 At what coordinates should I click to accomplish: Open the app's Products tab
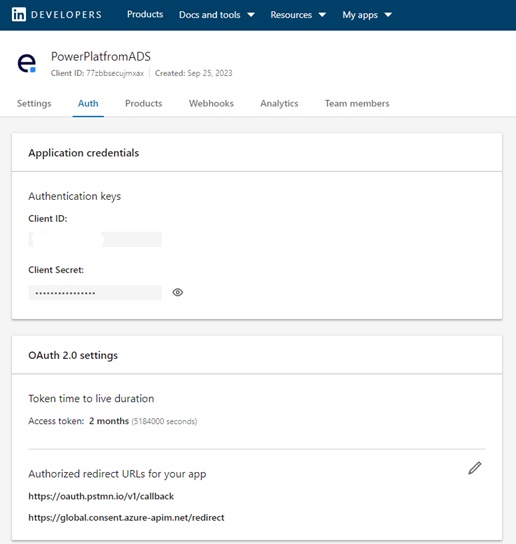tap(144, 103)
